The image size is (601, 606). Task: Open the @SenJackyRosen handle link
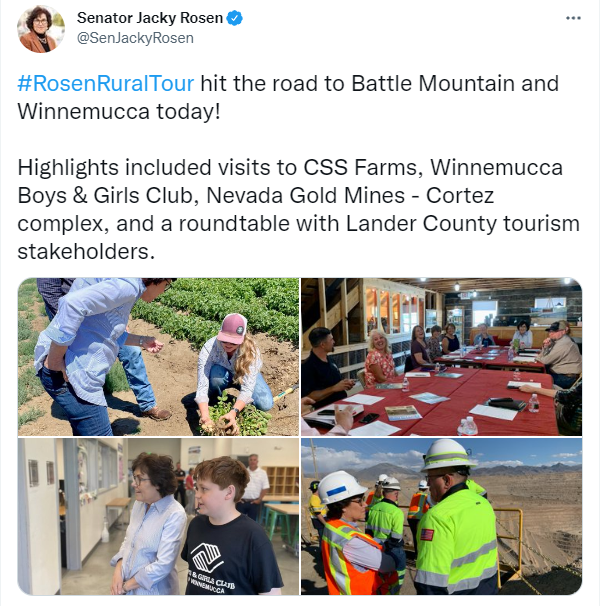(x=135, y=38)
